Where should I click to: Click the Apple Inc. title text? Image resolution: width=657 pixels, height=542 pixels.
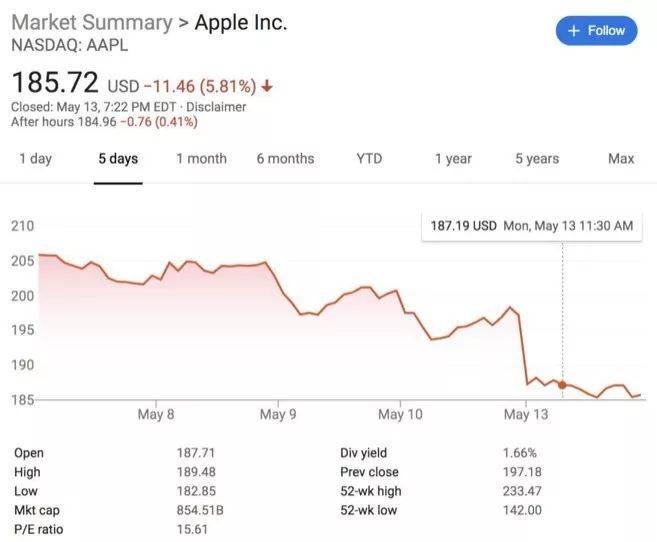[240, 22]
